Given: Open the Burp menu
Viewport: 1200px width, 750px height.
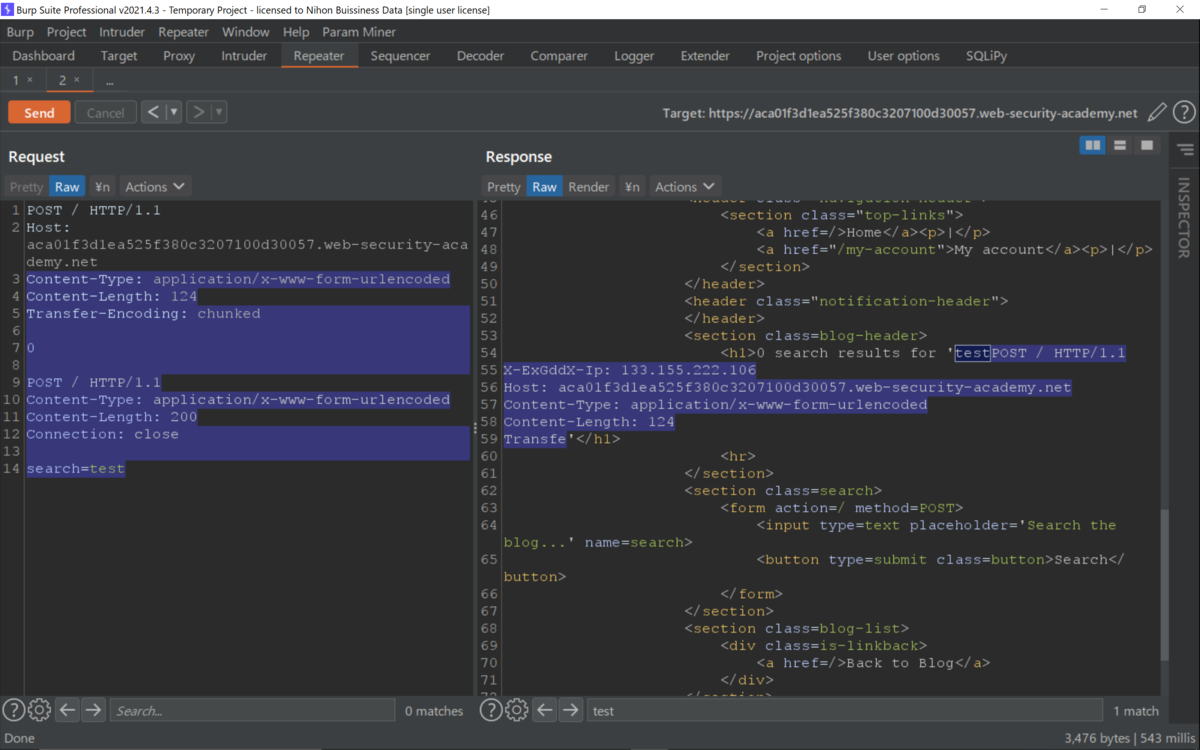Looking at the screenshot, I should 20,32.
